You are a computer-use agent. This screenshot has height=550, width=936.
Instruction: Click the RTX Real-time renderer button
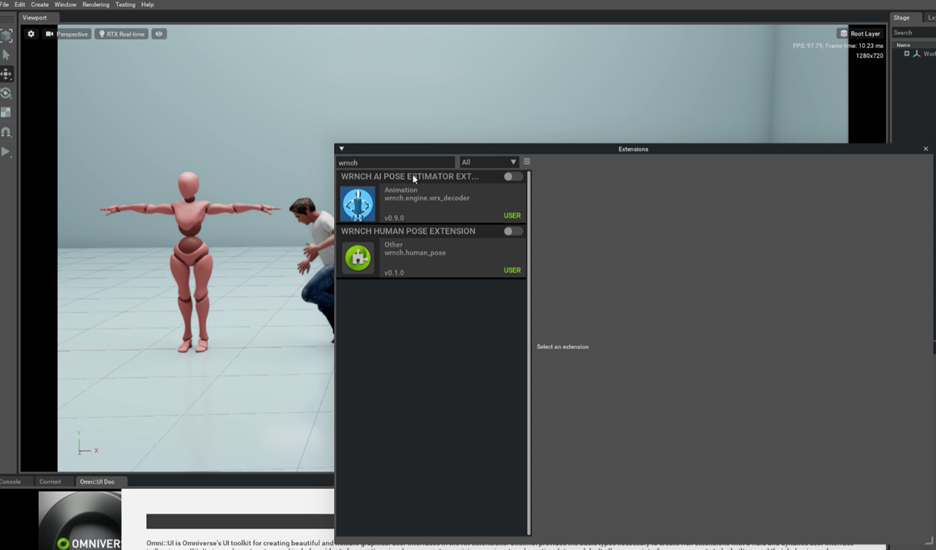click(122, 34)
